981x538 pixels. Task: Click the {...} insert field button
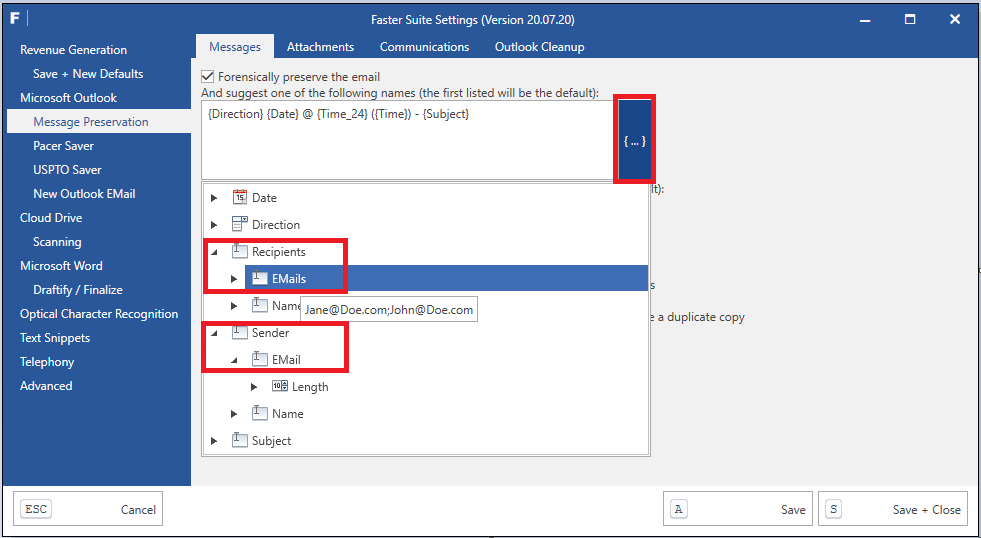[634, 140]
